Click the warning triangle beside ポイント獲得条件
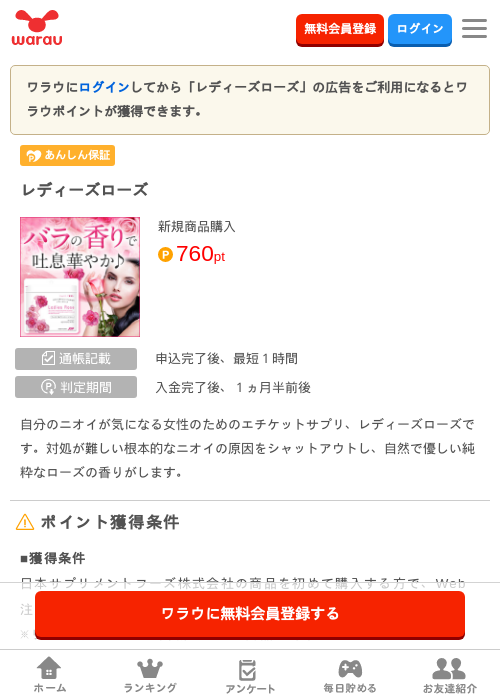The image size is (500, 700). pyautogui.click(x=25, y=522)
